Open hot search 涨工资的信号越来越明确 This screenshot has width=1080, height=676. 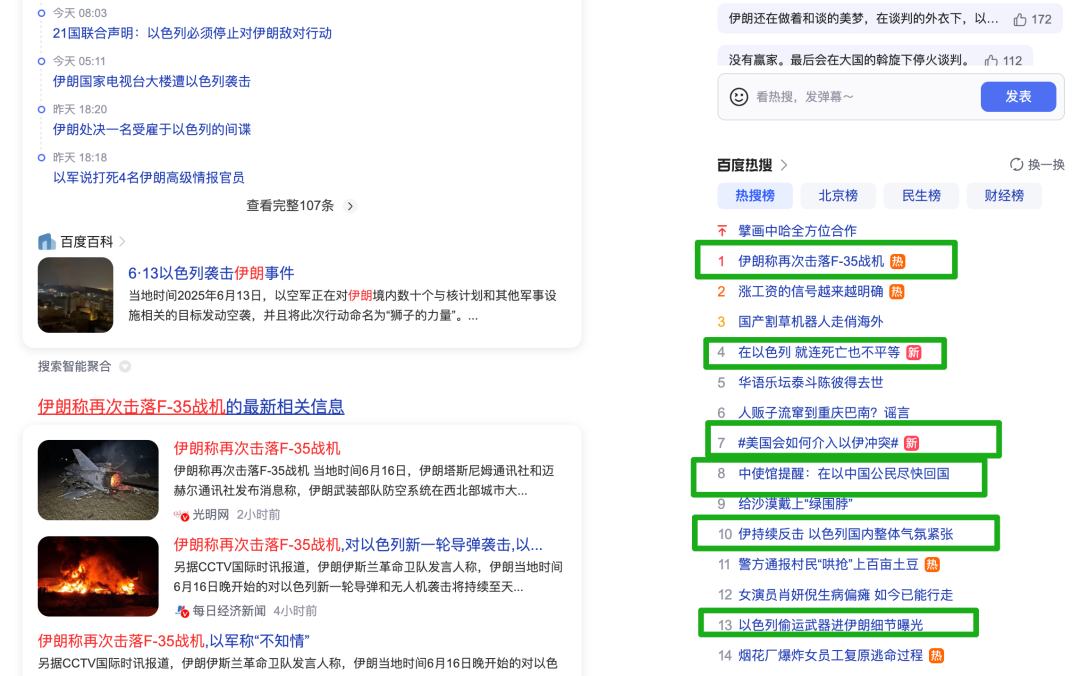click(811, 292)
